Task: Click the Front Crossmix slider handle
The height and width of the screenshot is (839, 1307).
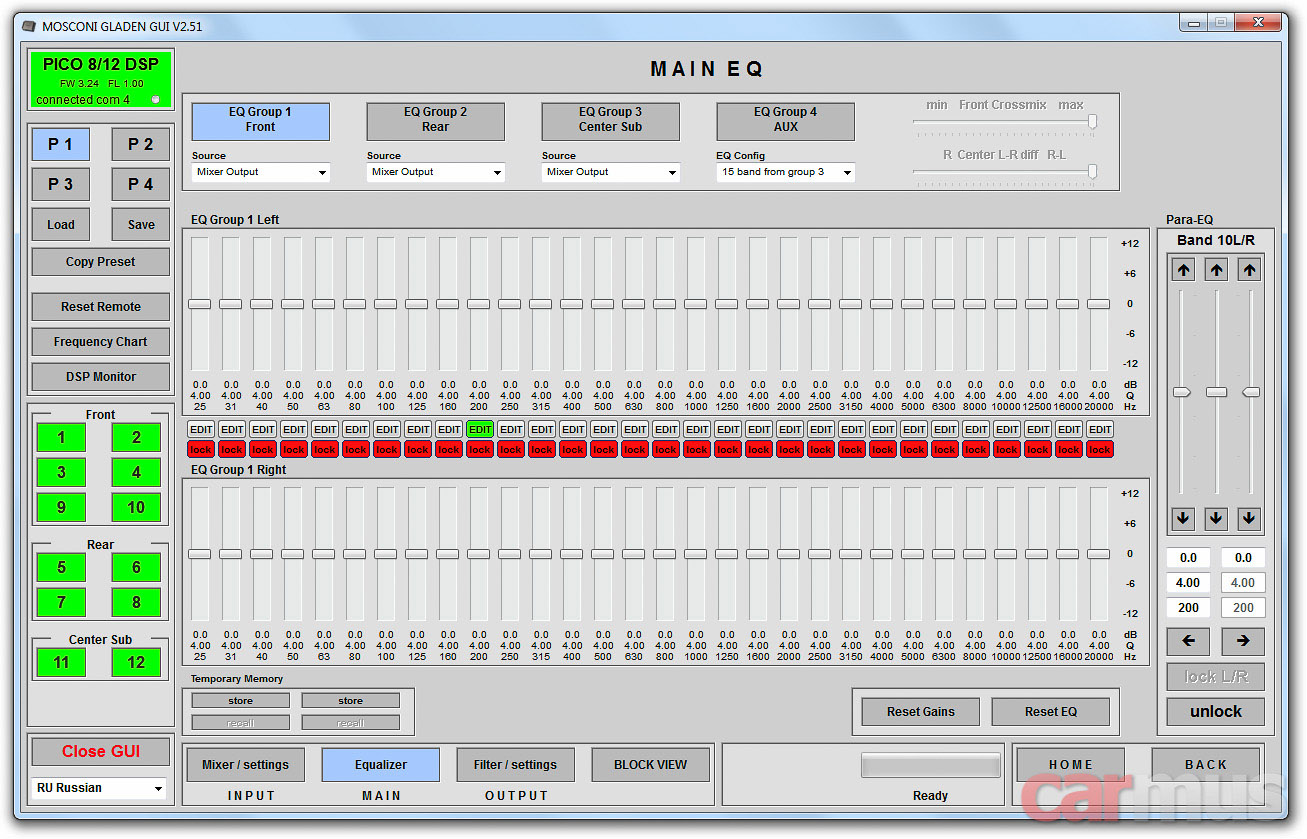Action: coord(1093,122)
